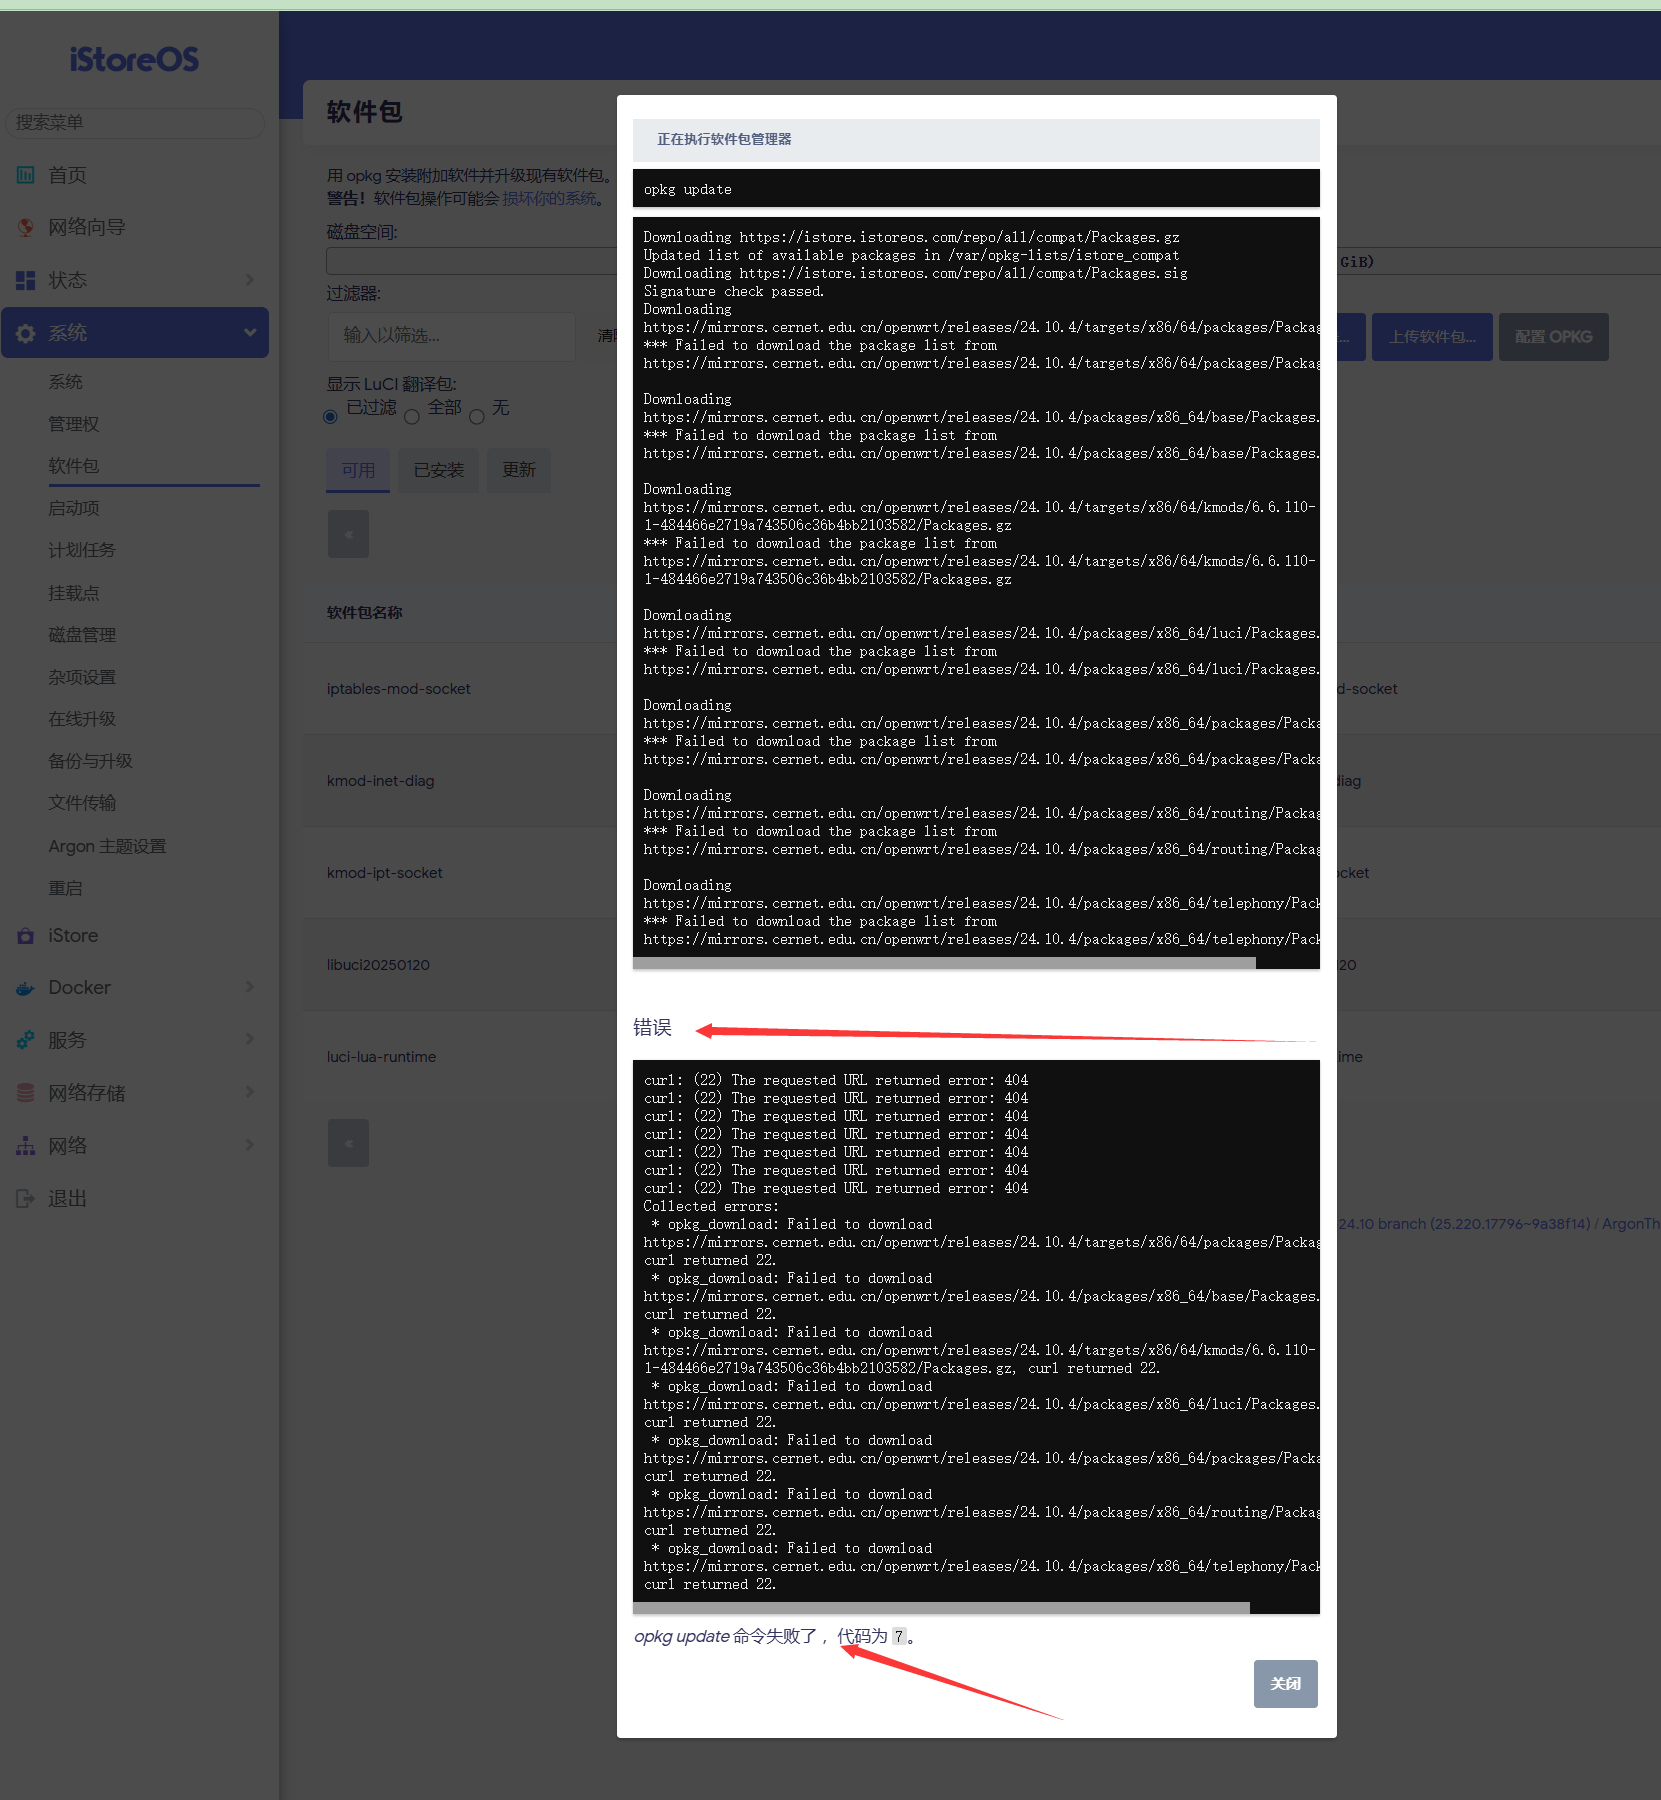Click the 配置 OPKG button
The image size is (1661, 1800).
tap(1553, 337)
